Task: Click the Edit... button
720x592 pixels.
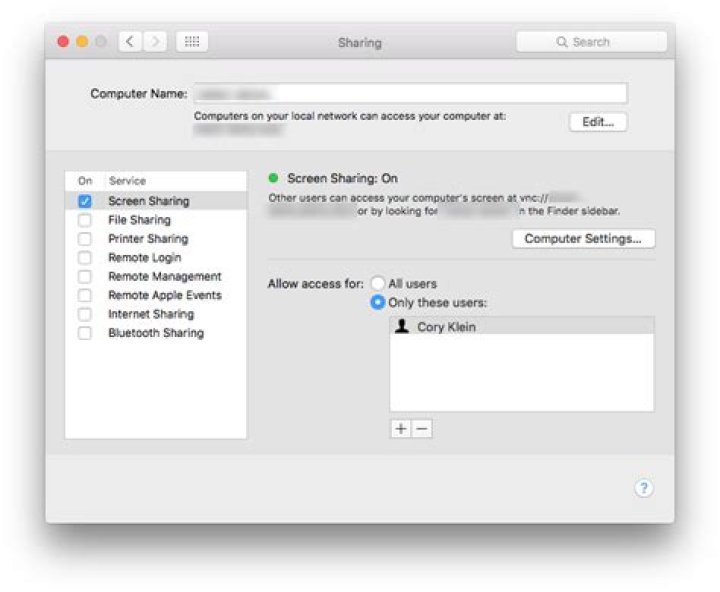Action: [598, 122]
